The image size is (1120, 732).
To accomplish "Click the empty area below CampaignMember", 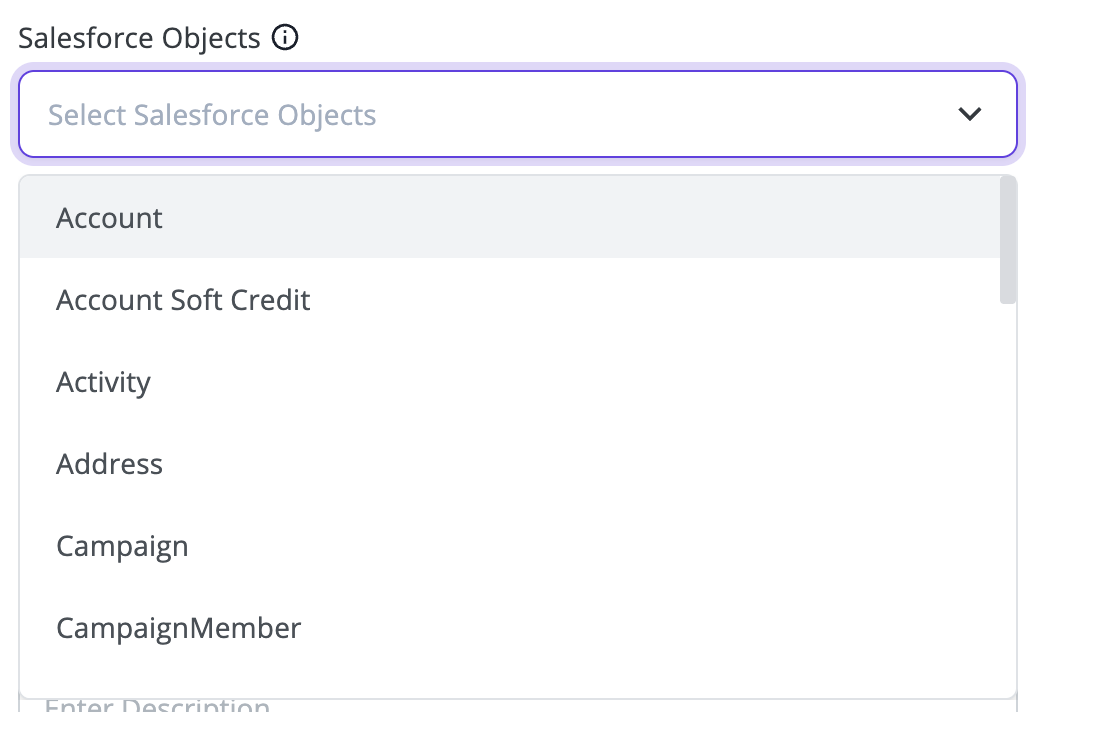I will click(x=510, y=683).
